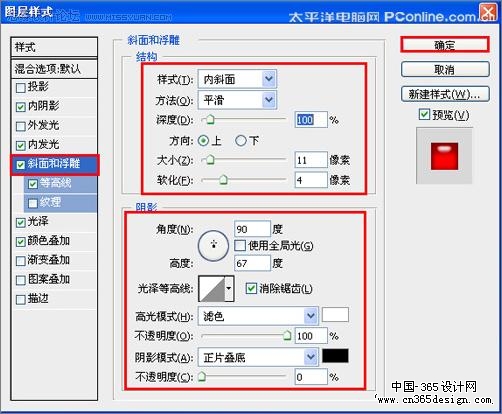Select the 样式 header in left list
Viewport: 502px width, 414px height.
54,47
